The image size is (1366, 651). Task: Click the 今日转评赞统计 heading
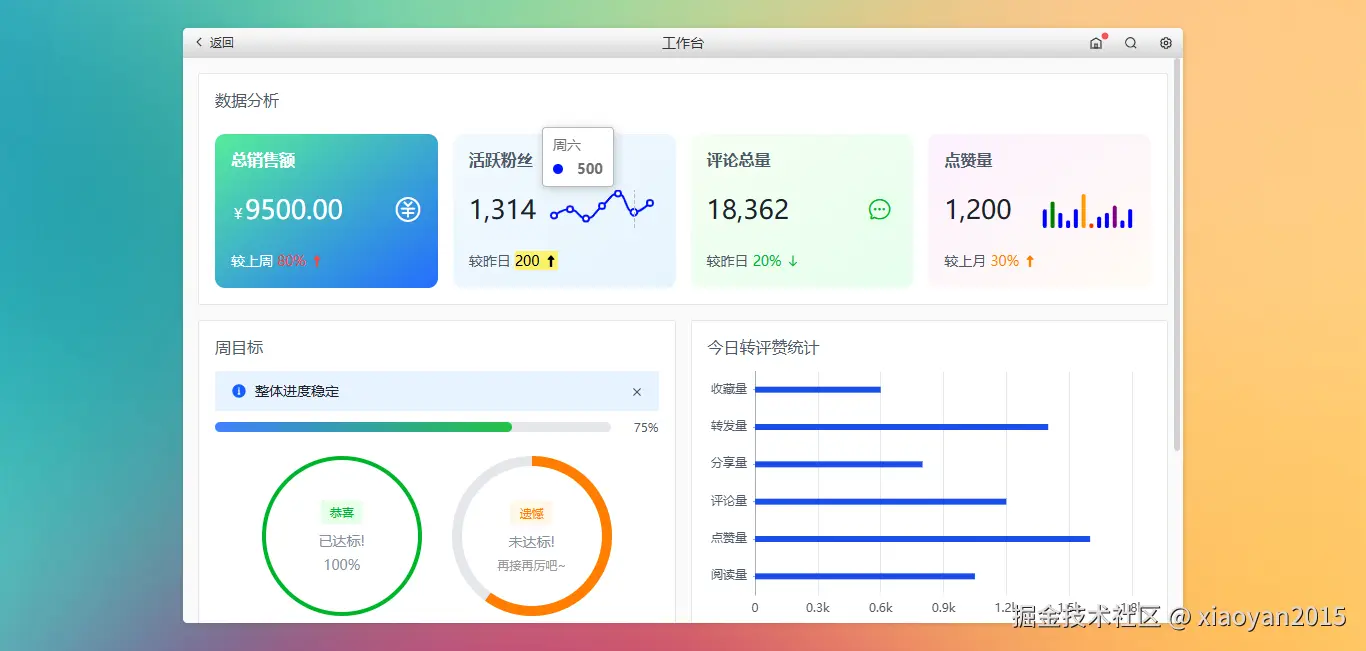(764, 348)
